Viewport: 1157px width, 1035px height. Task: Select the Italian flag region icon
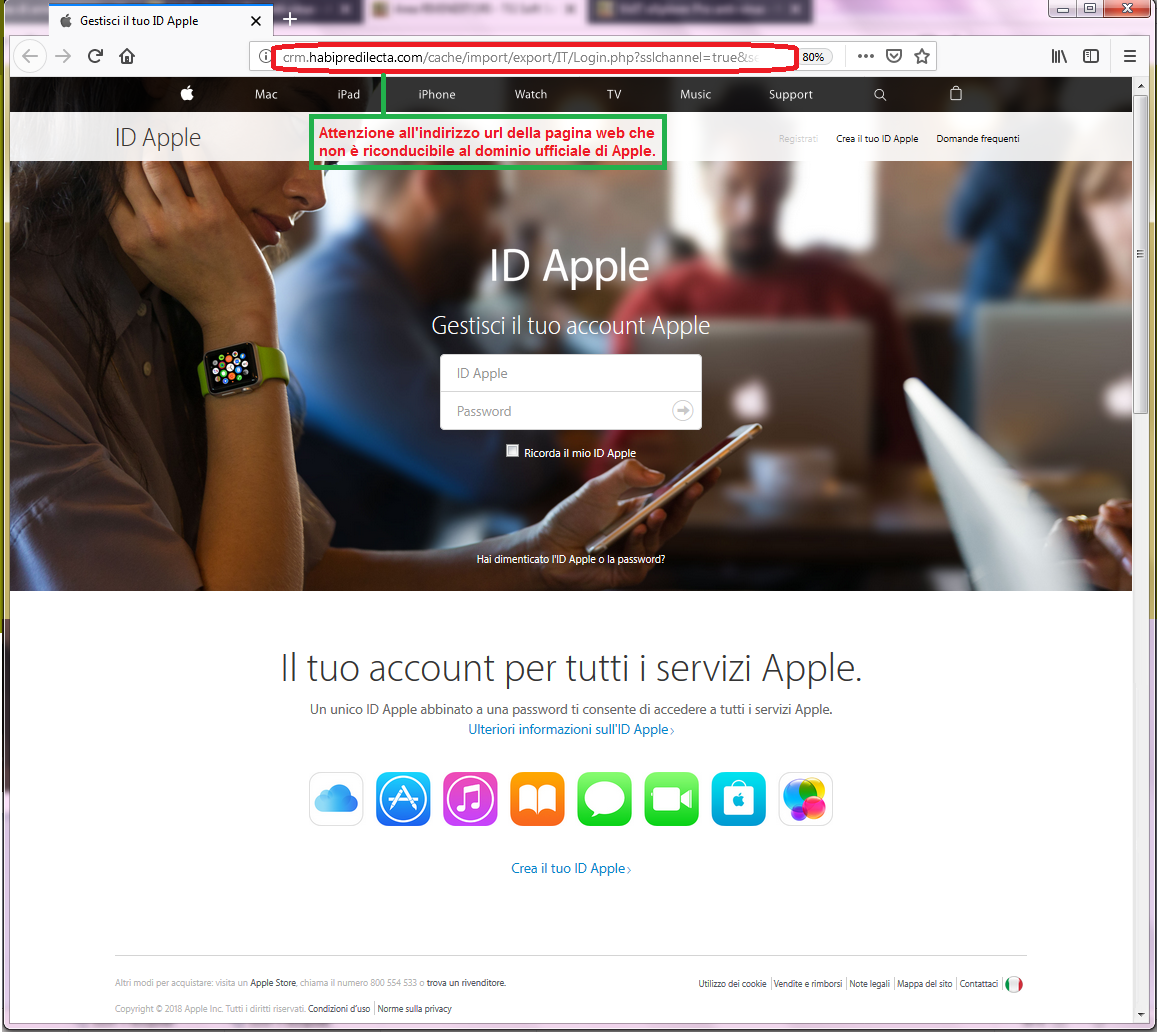pyautogui.click(x=1014, y=984)
